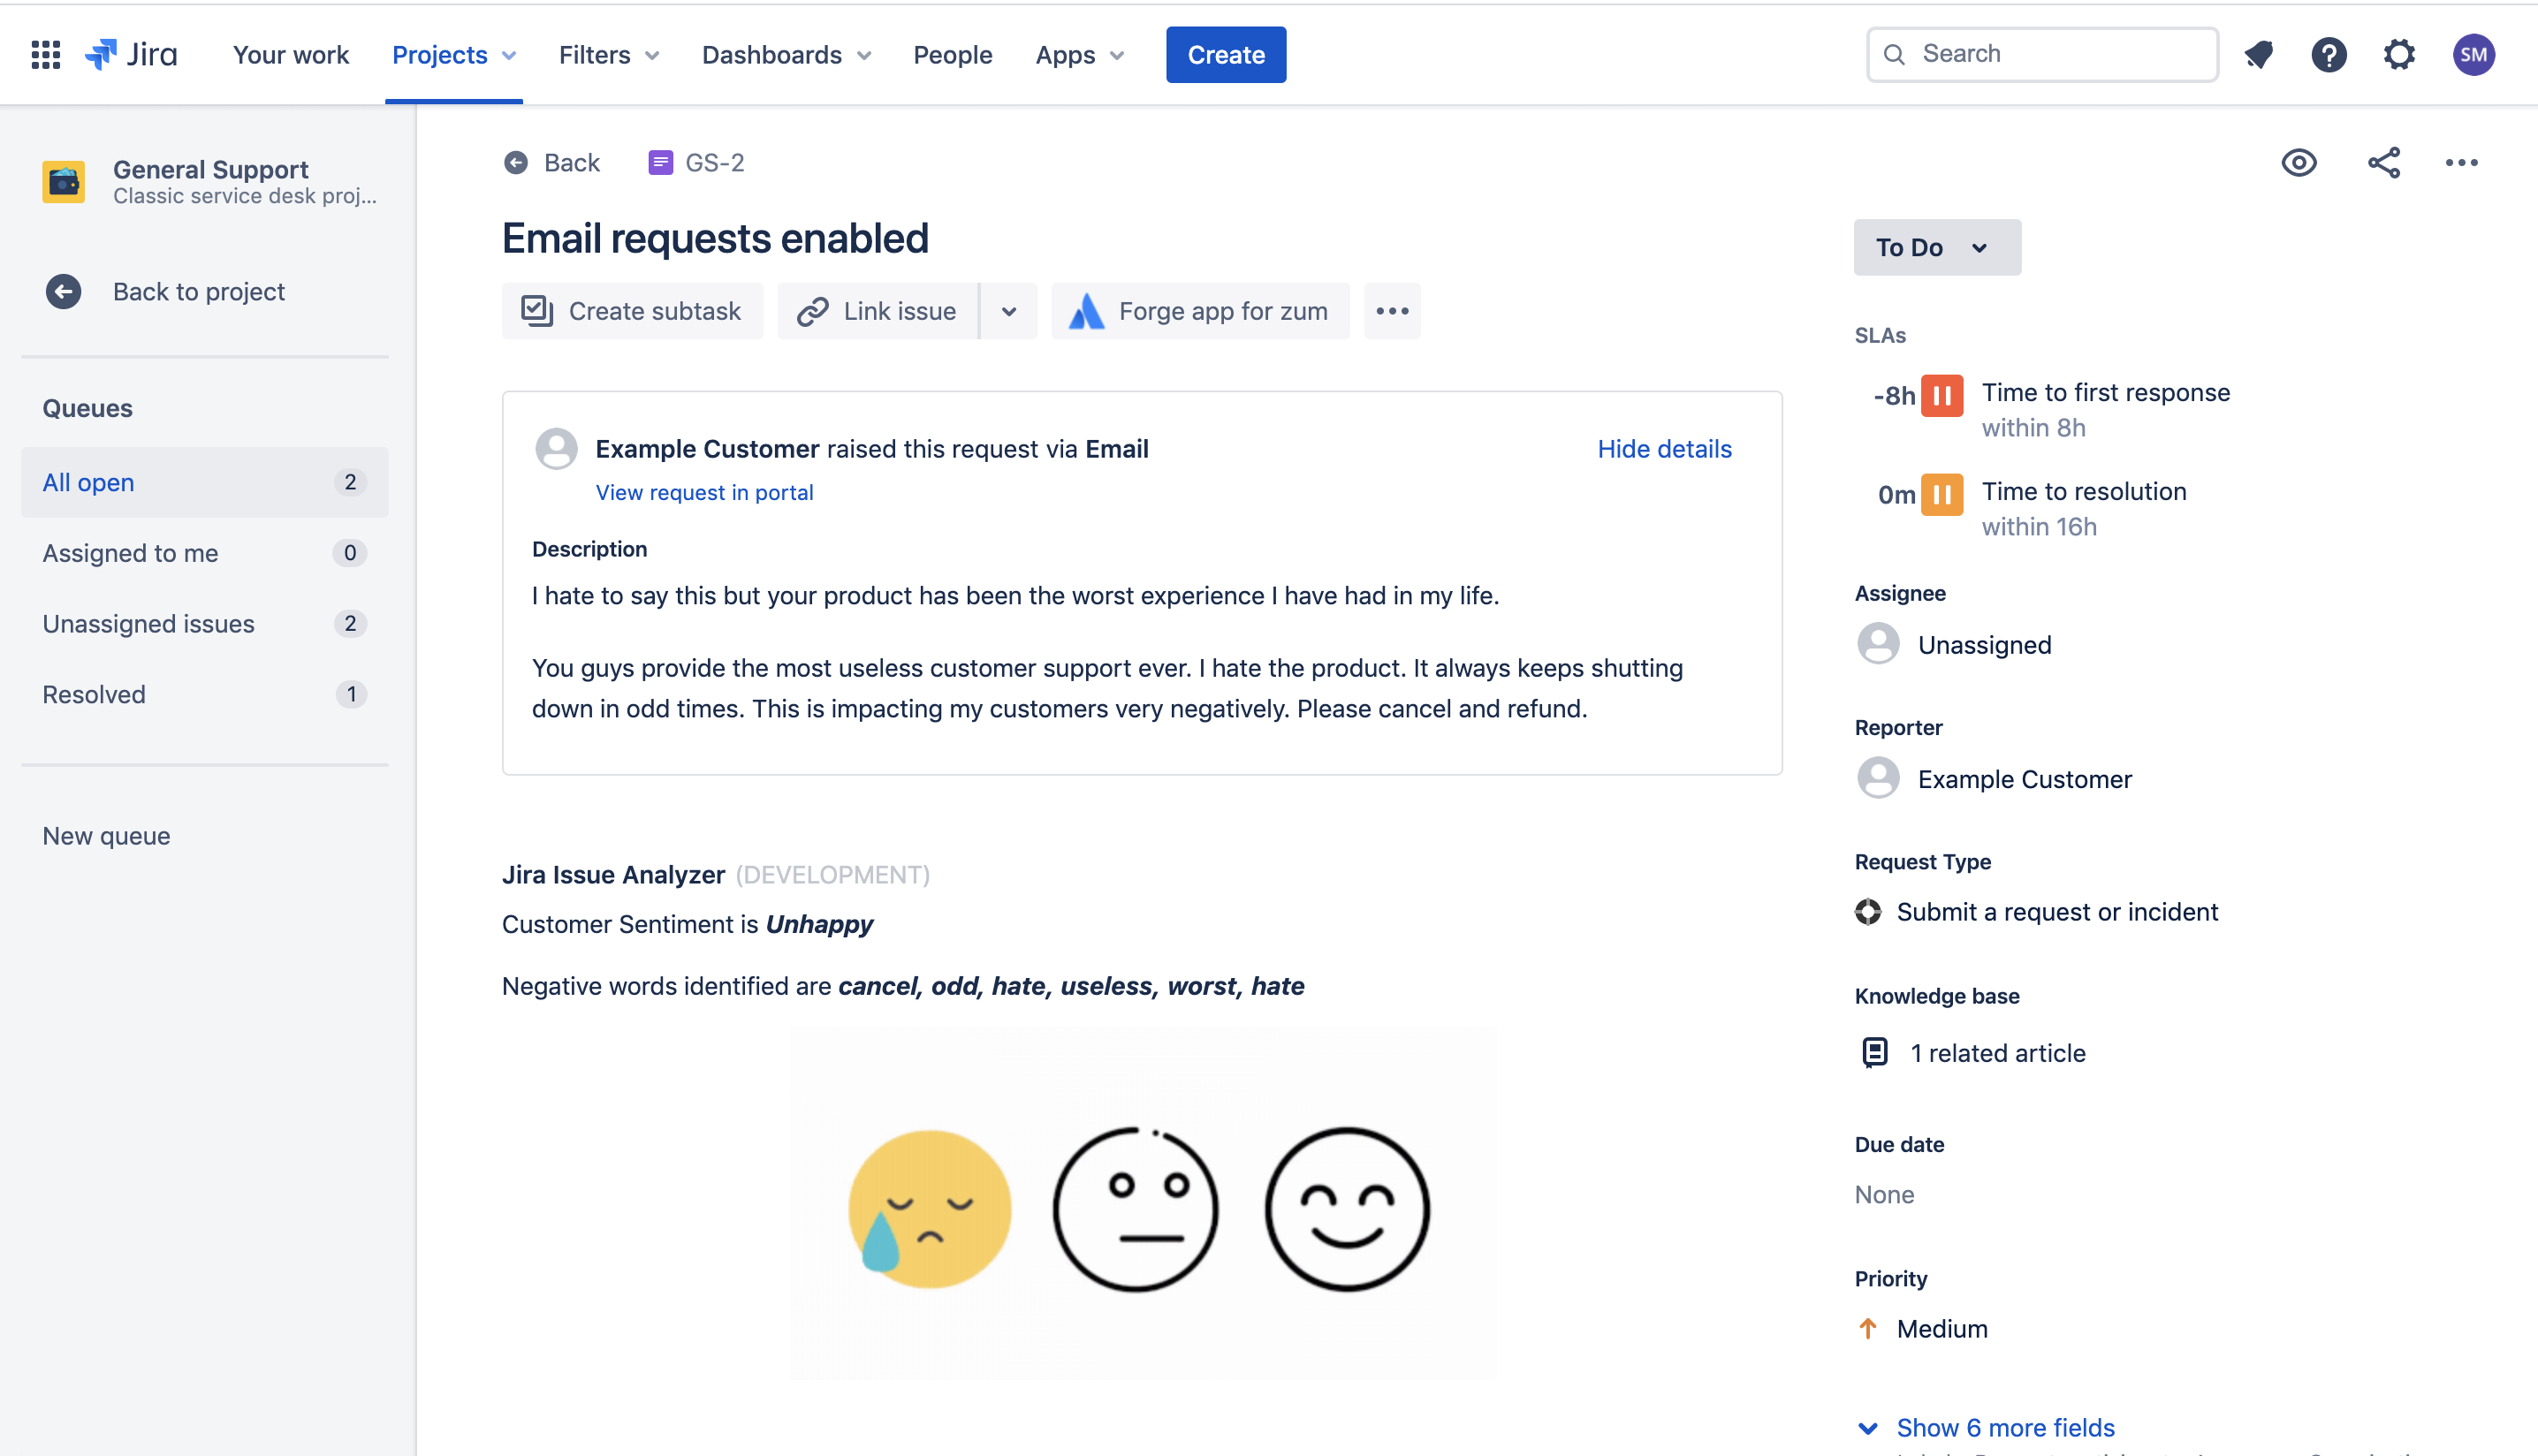
Task: Open the settings gear icon
Action: [2398, 54]
